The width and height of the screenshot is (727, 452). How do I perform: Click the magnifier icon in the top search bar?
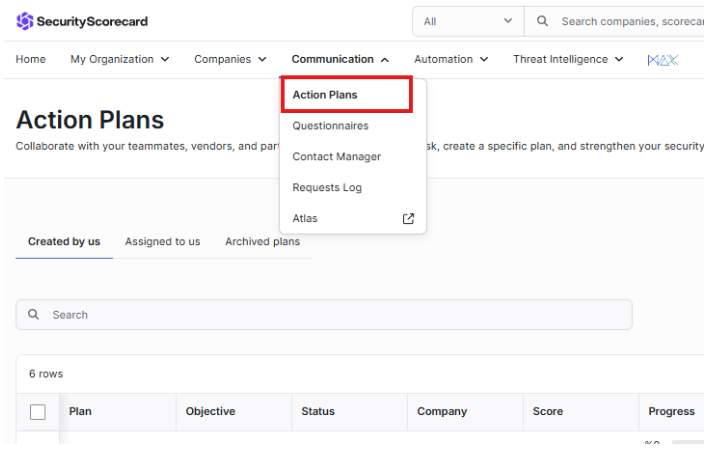[x=542, y=21]
